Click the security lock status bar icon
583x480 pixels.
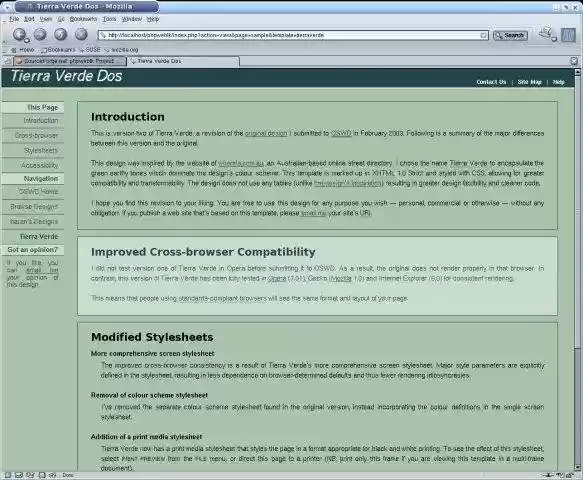tap(569, 475)
